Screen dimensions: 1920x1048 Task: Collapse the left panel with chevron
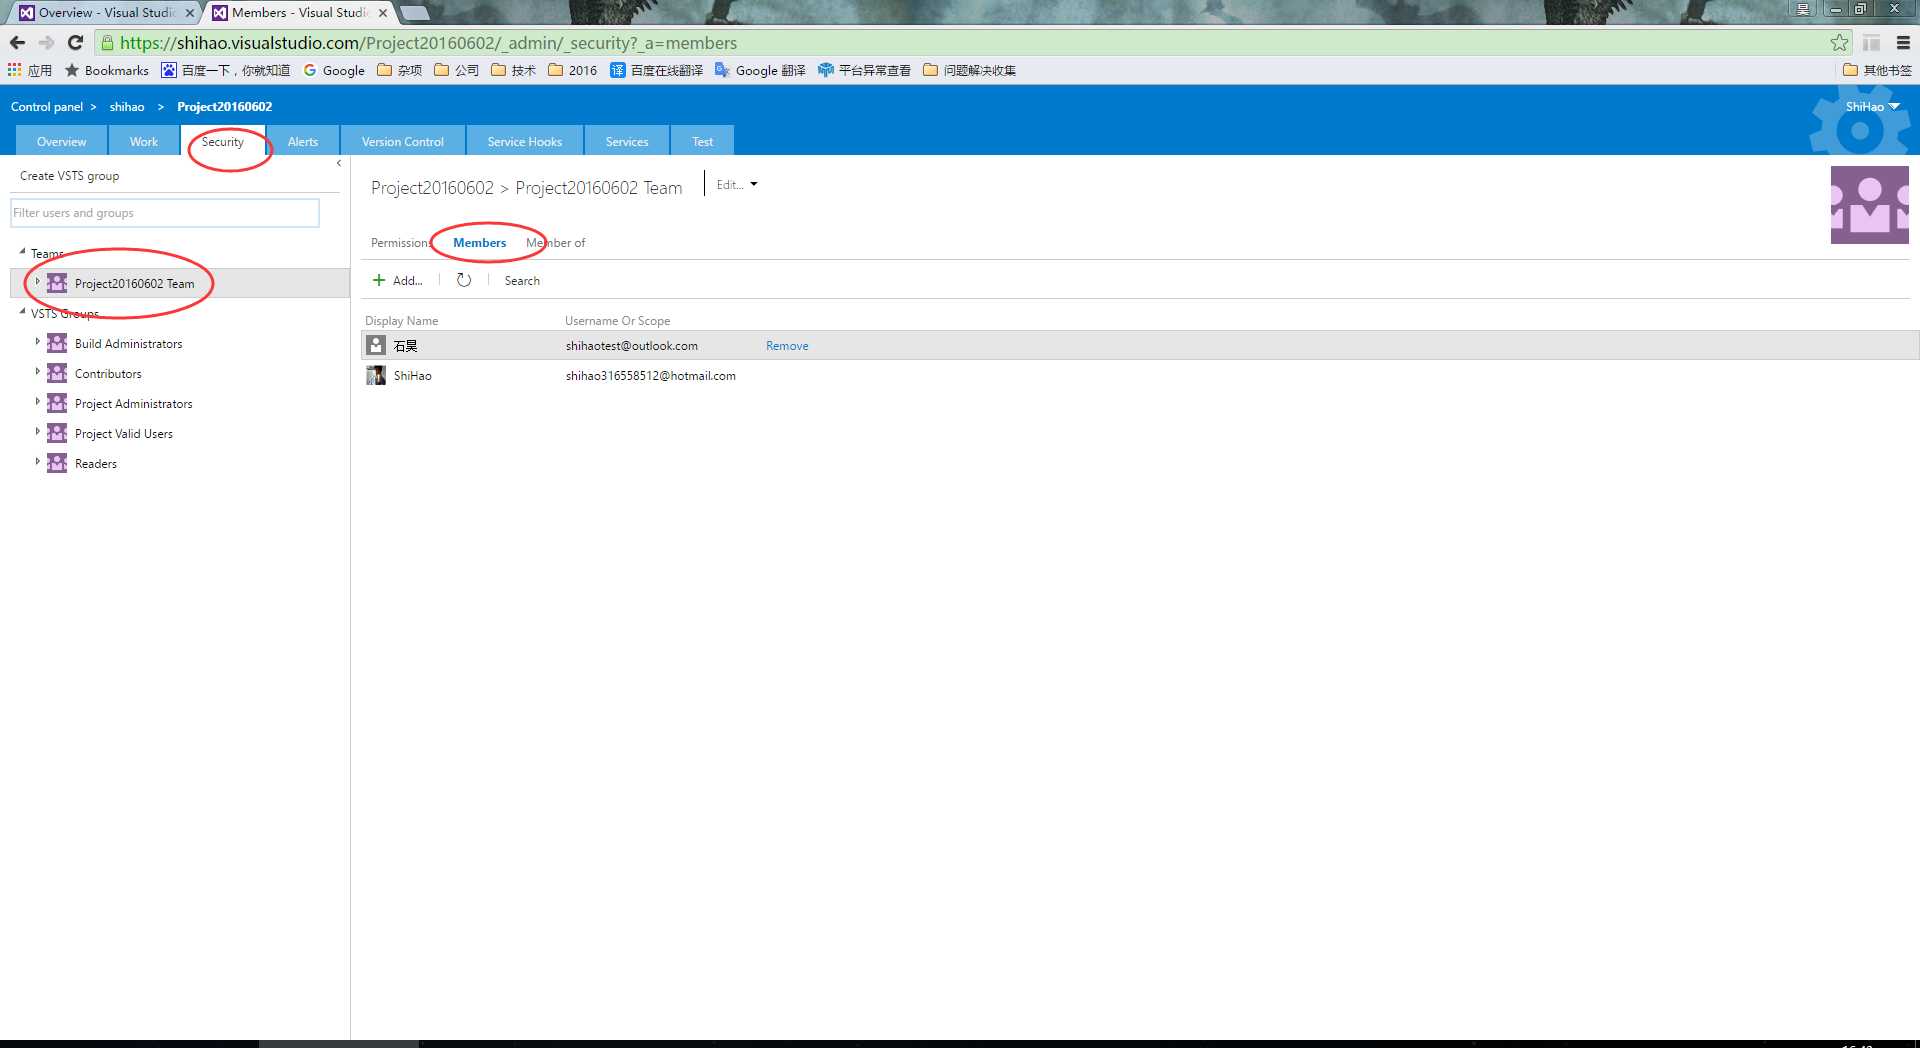coord(339,163)
